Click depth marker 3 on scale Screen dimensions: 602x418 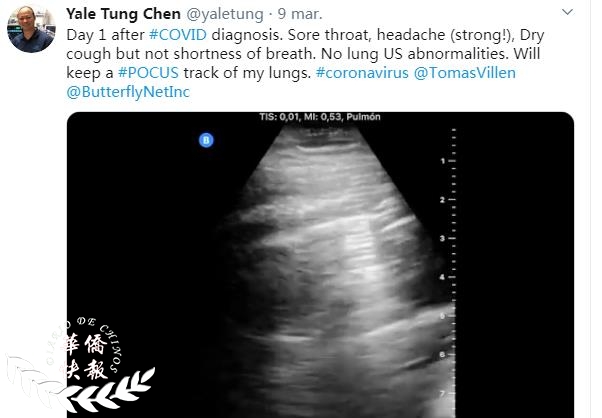[443, 238]
